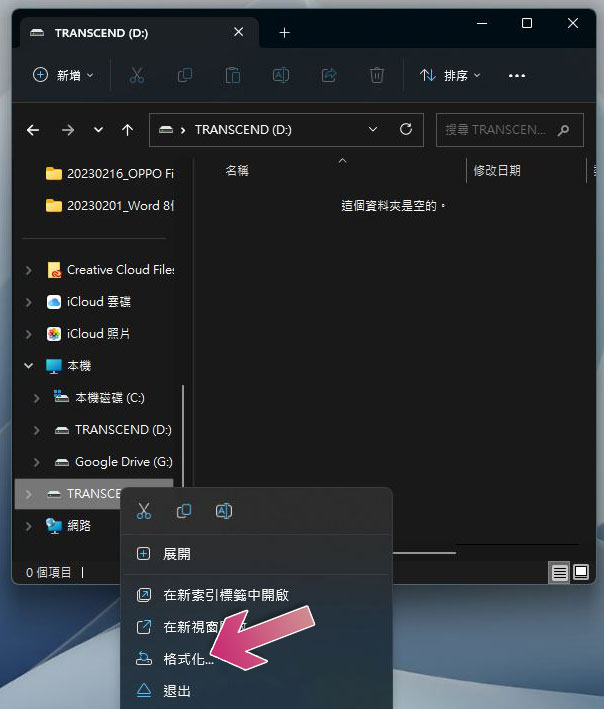Image resolution: width=604 pixels, height=709 pixels.
Task: Expand the iCloud 雲碟 node
Action: (x=28, y=302)
